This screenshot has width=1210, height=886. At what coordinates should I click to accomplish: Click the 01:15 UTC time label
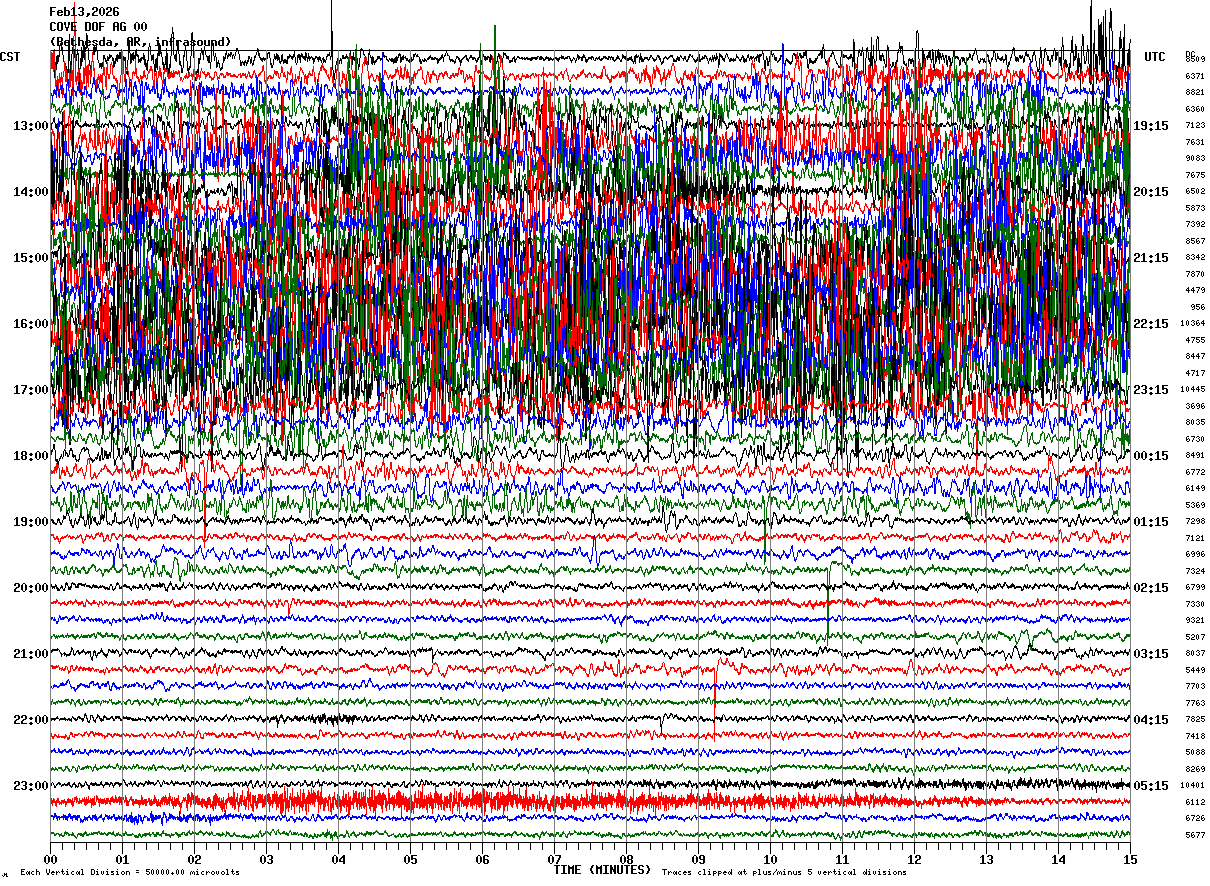click(x=1151, y=522)
